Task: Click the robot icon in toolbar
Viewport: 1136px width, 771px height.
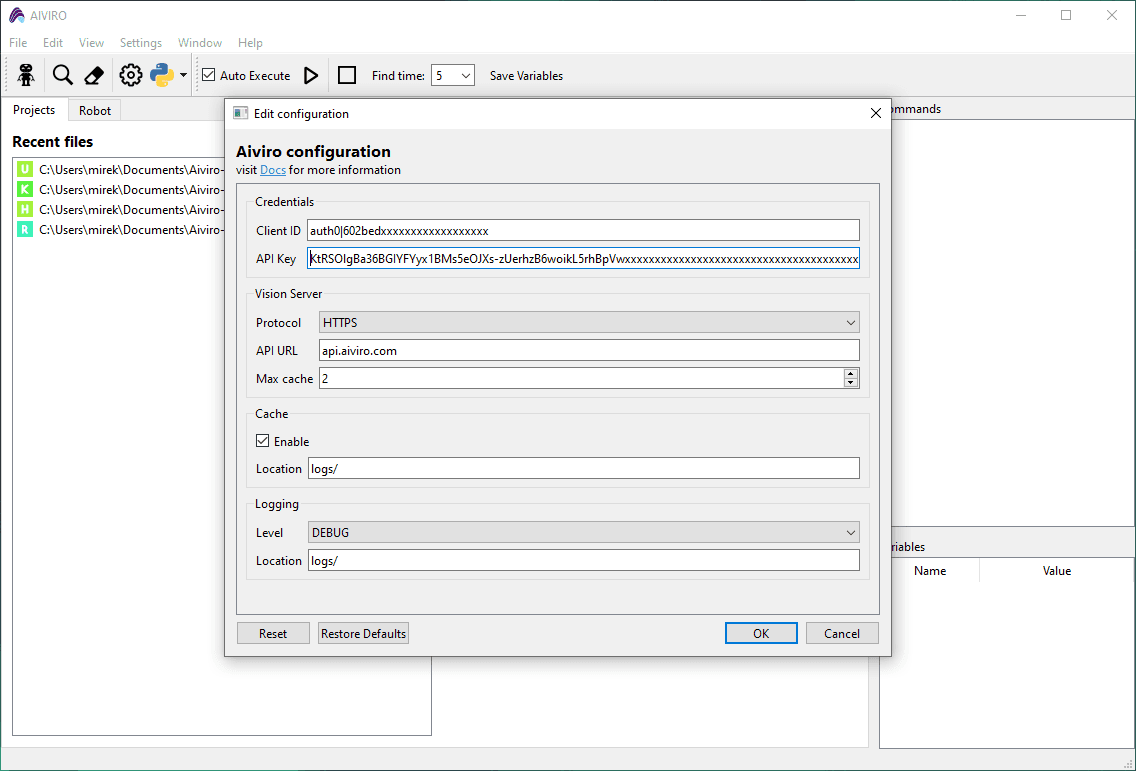Action: coord(27,75)
